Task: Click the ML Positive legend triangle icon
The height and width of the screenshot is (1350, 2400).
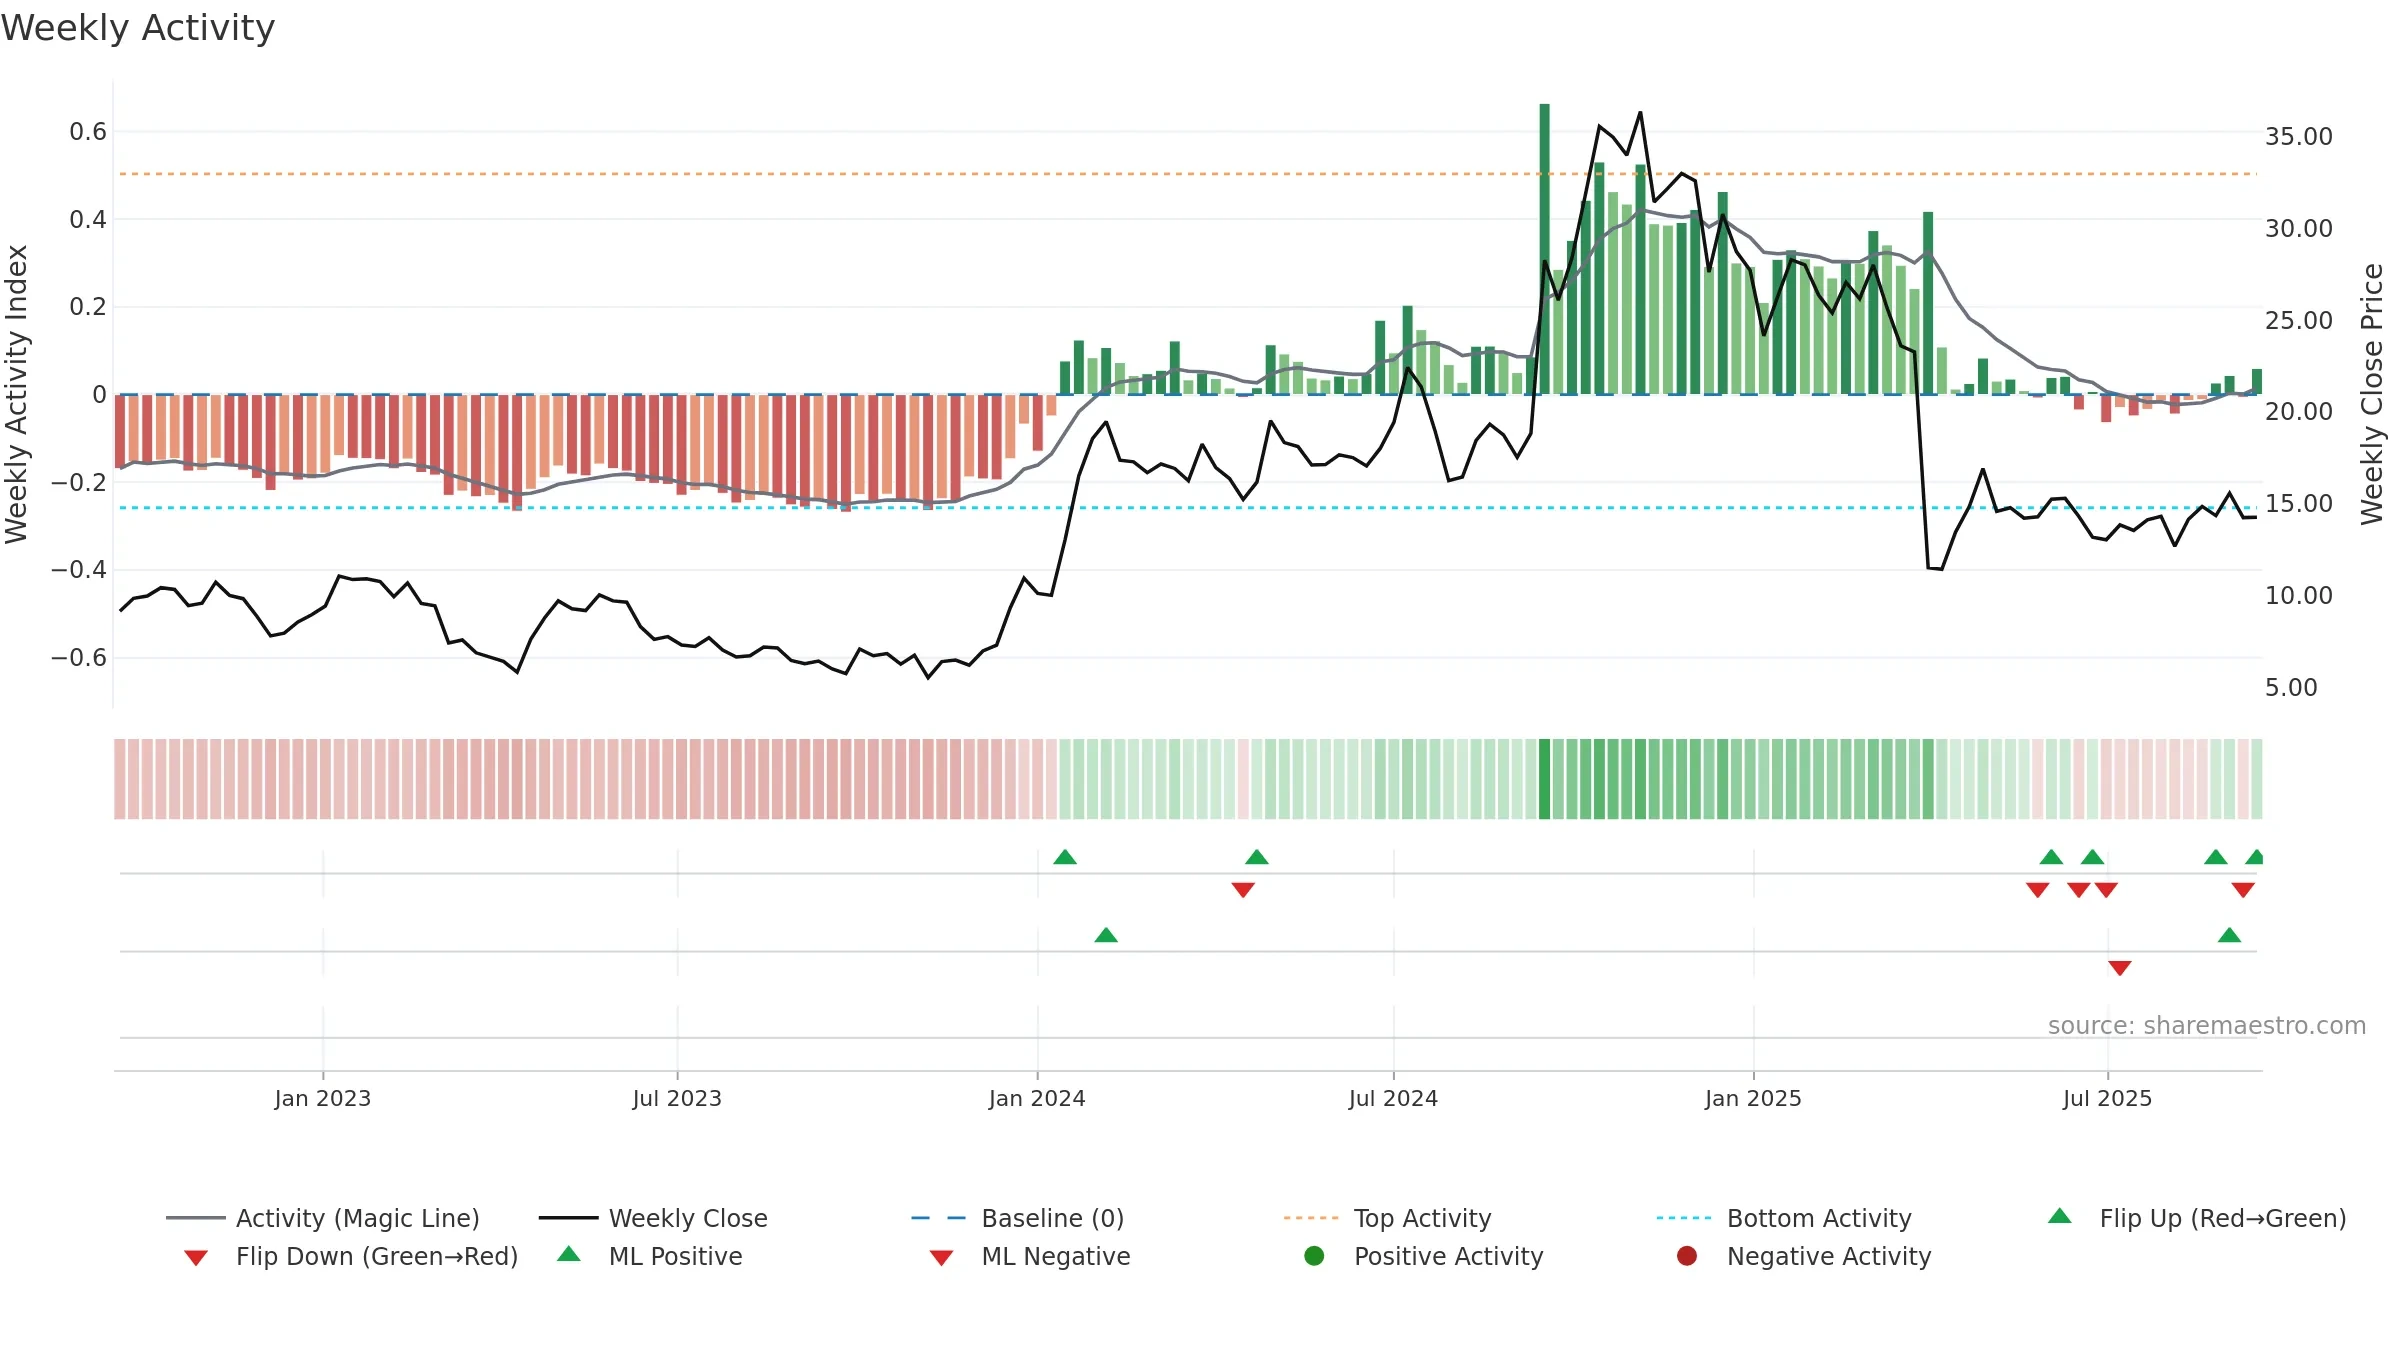Action: (569, 1254)
